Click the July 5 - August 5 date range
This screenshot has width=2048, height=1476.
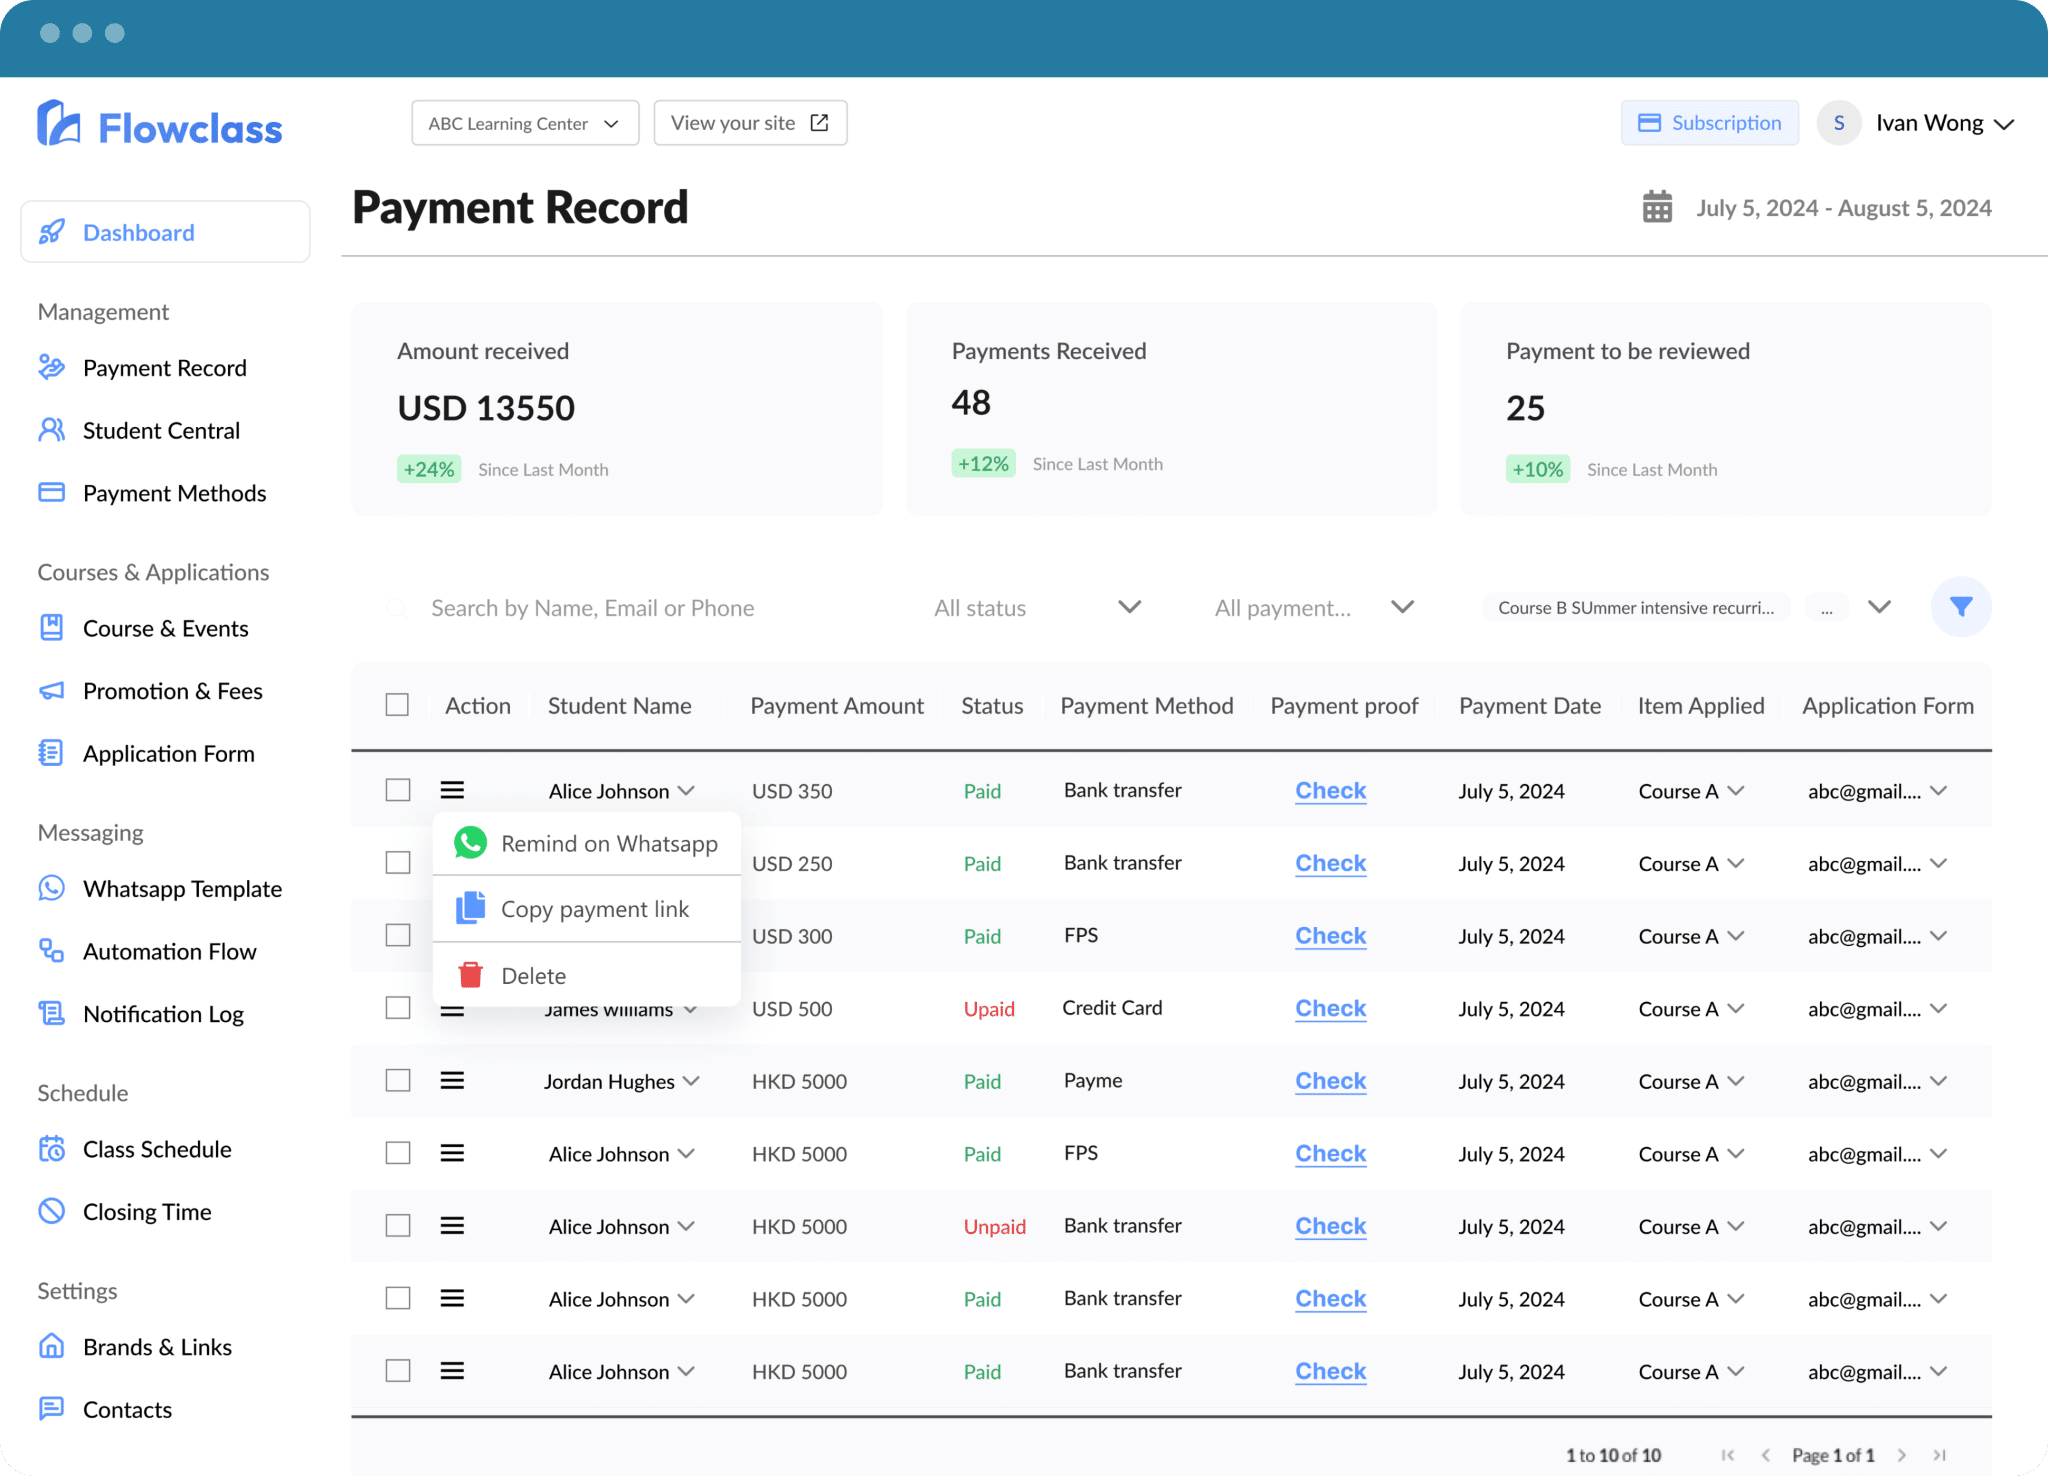click(x=1843, y=208)
